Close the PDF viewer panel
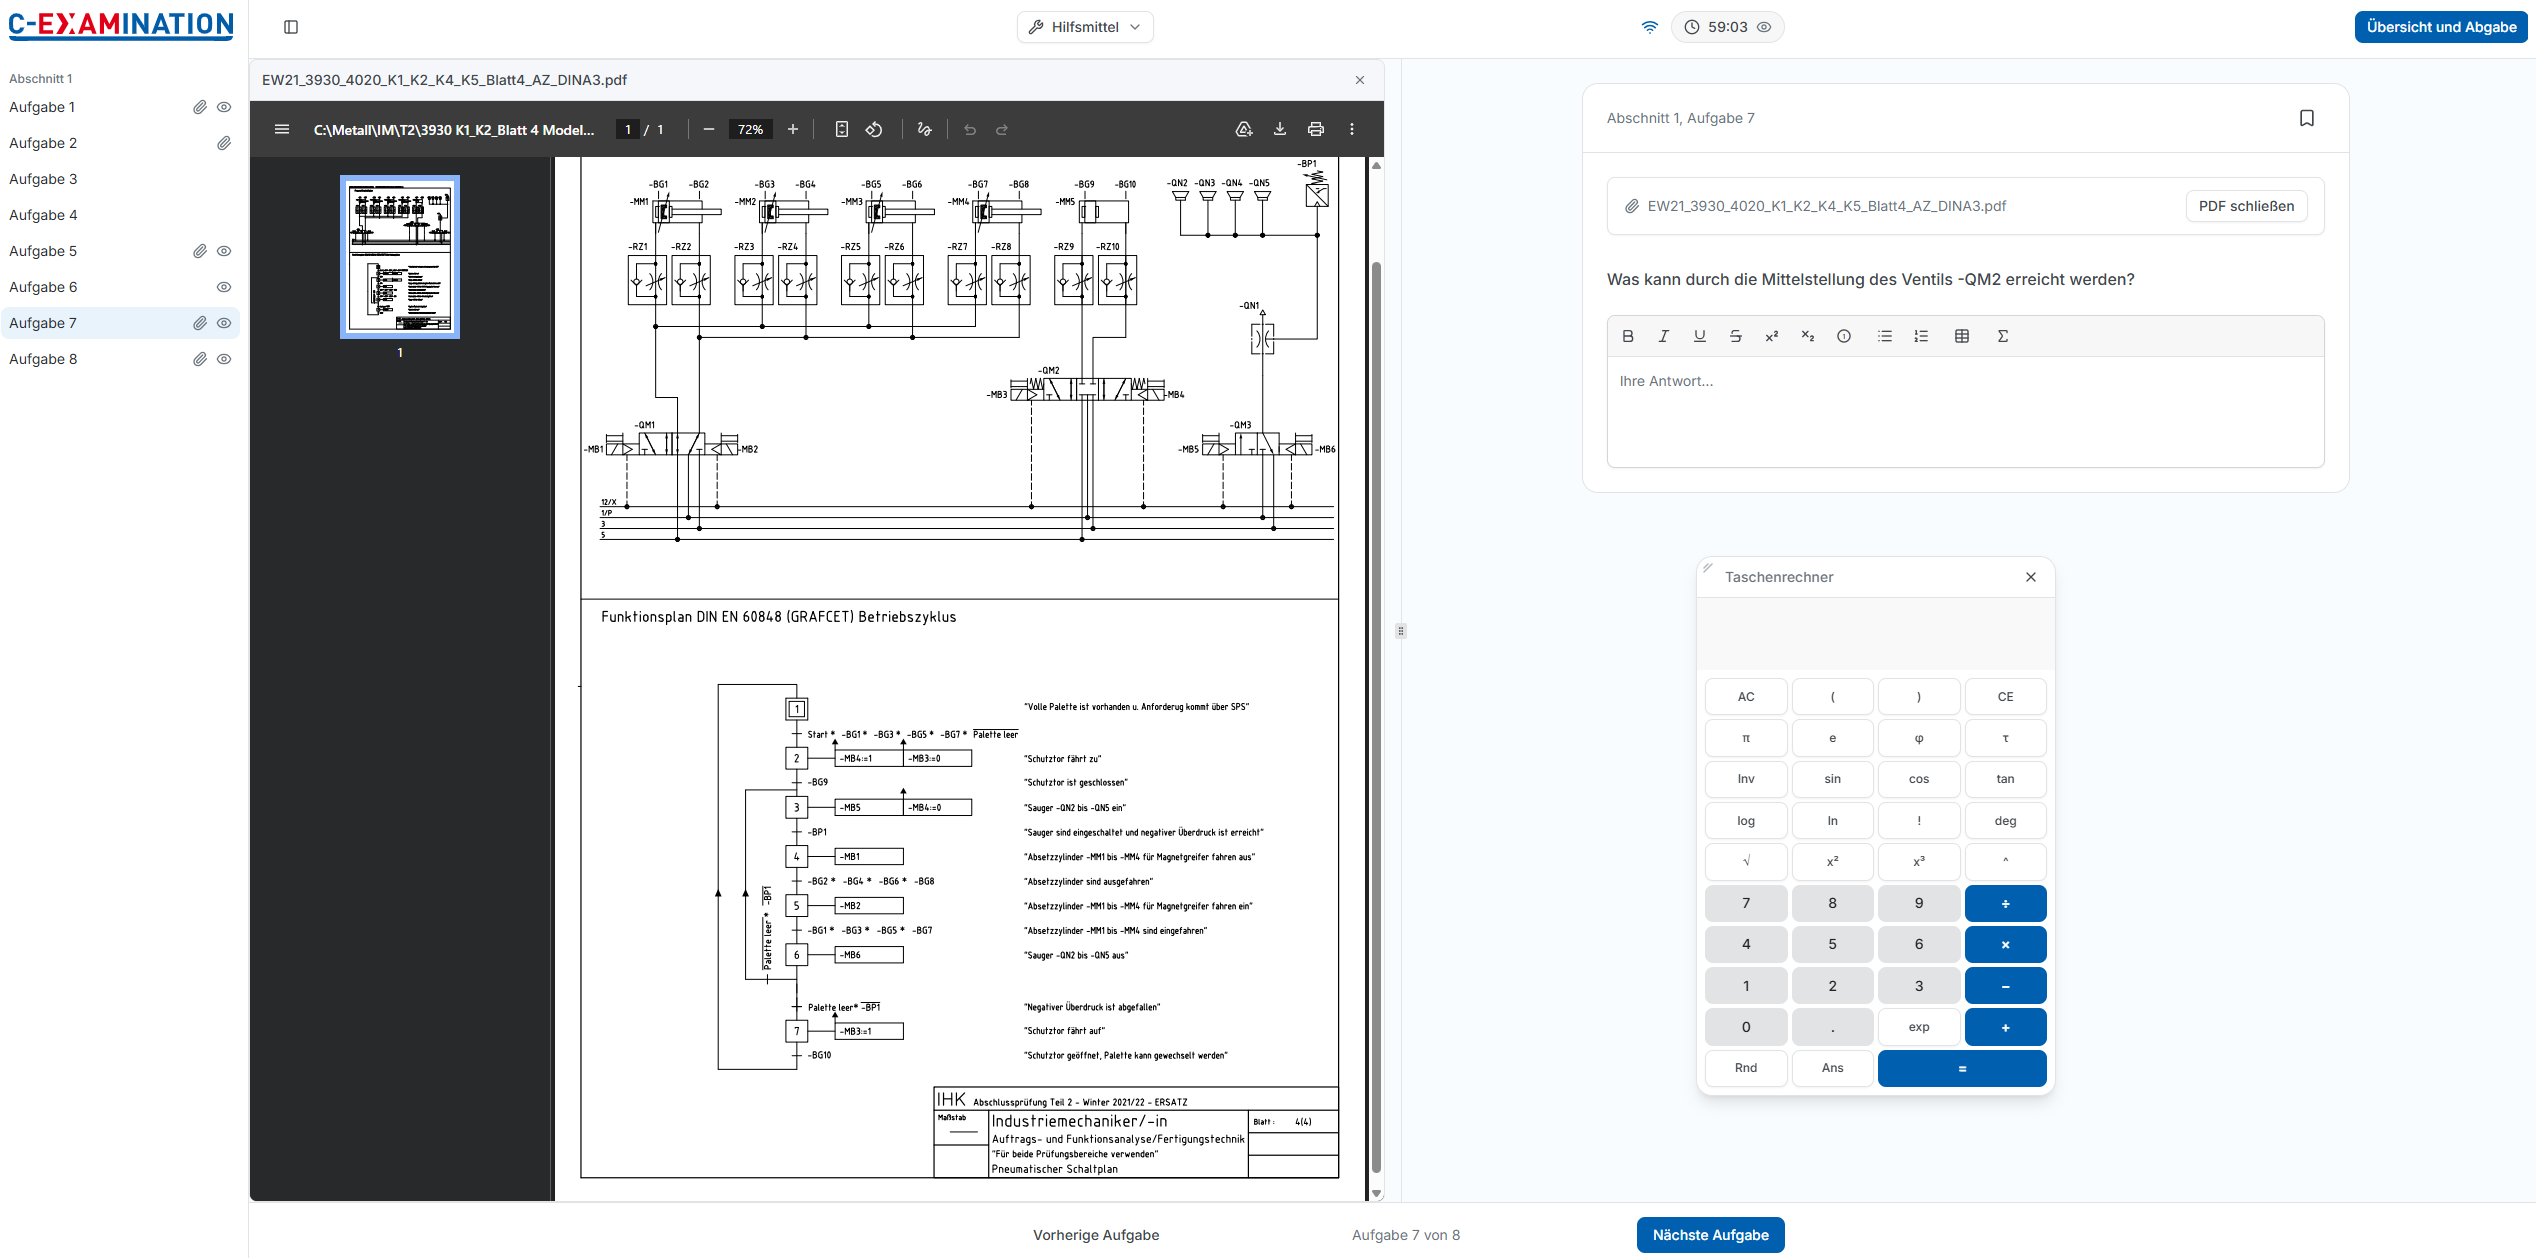This screenshot has width=2536, height=1258. pos(1360,80)
